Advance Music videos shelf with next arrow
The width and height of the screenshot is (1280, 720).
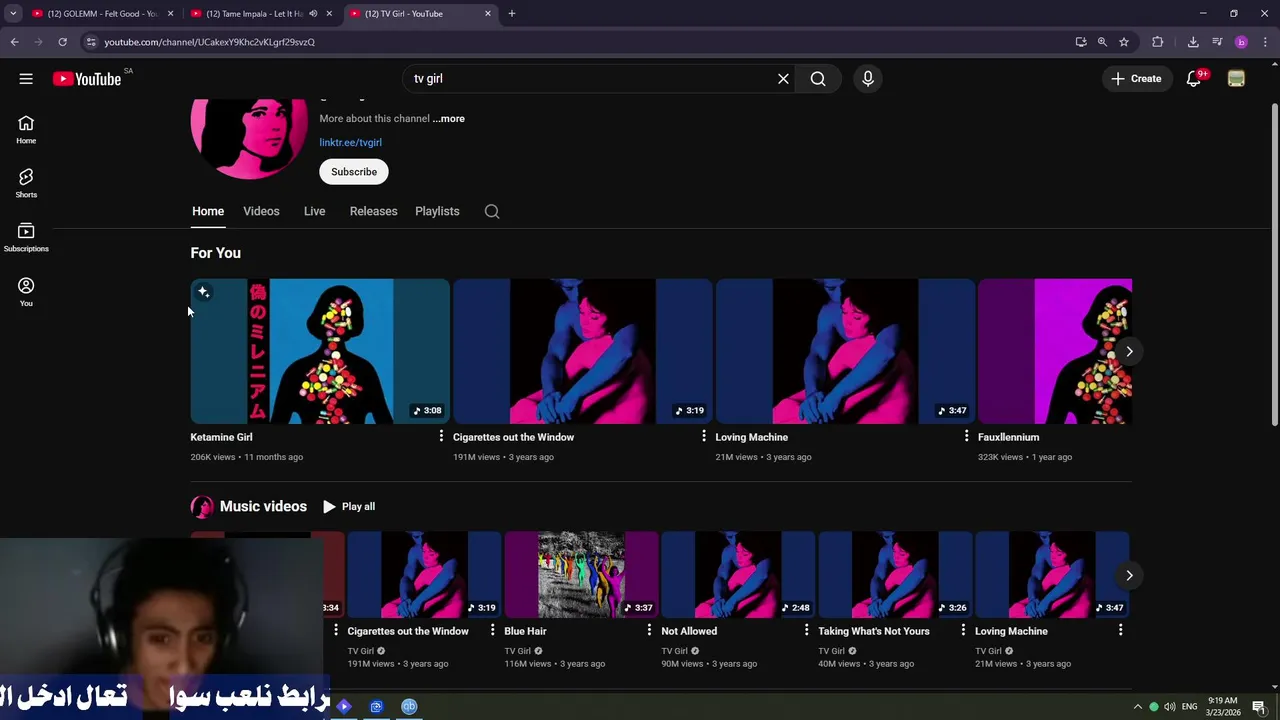point(1129,575)
